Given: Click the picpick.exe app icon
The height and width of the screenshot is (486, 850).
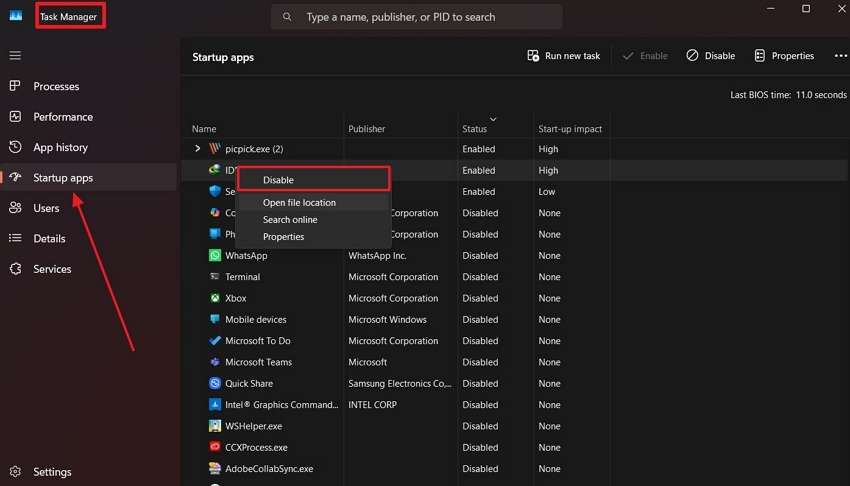Looking at the screenshot, I should pyautogui.click(x=215, y=148).
